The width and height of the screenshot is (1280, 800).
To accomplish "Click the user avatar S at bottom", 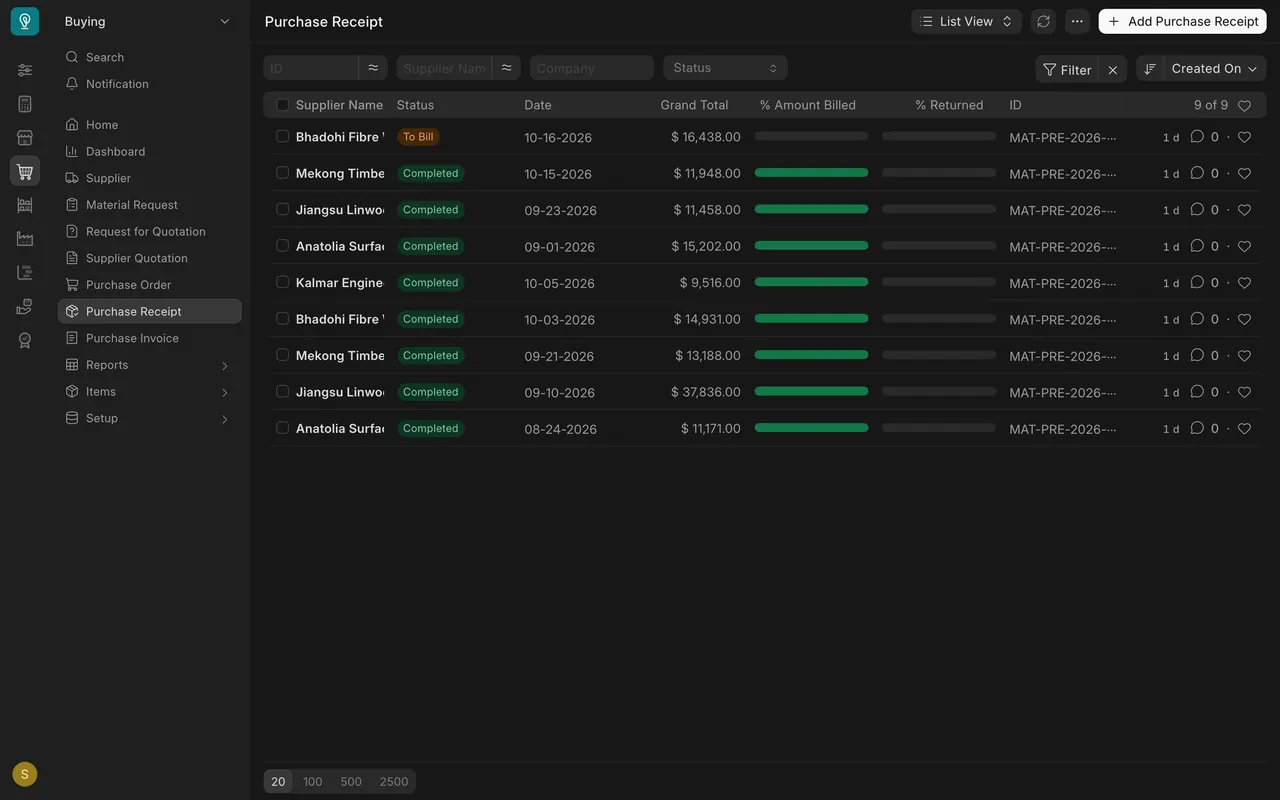I will coord(25,774).
